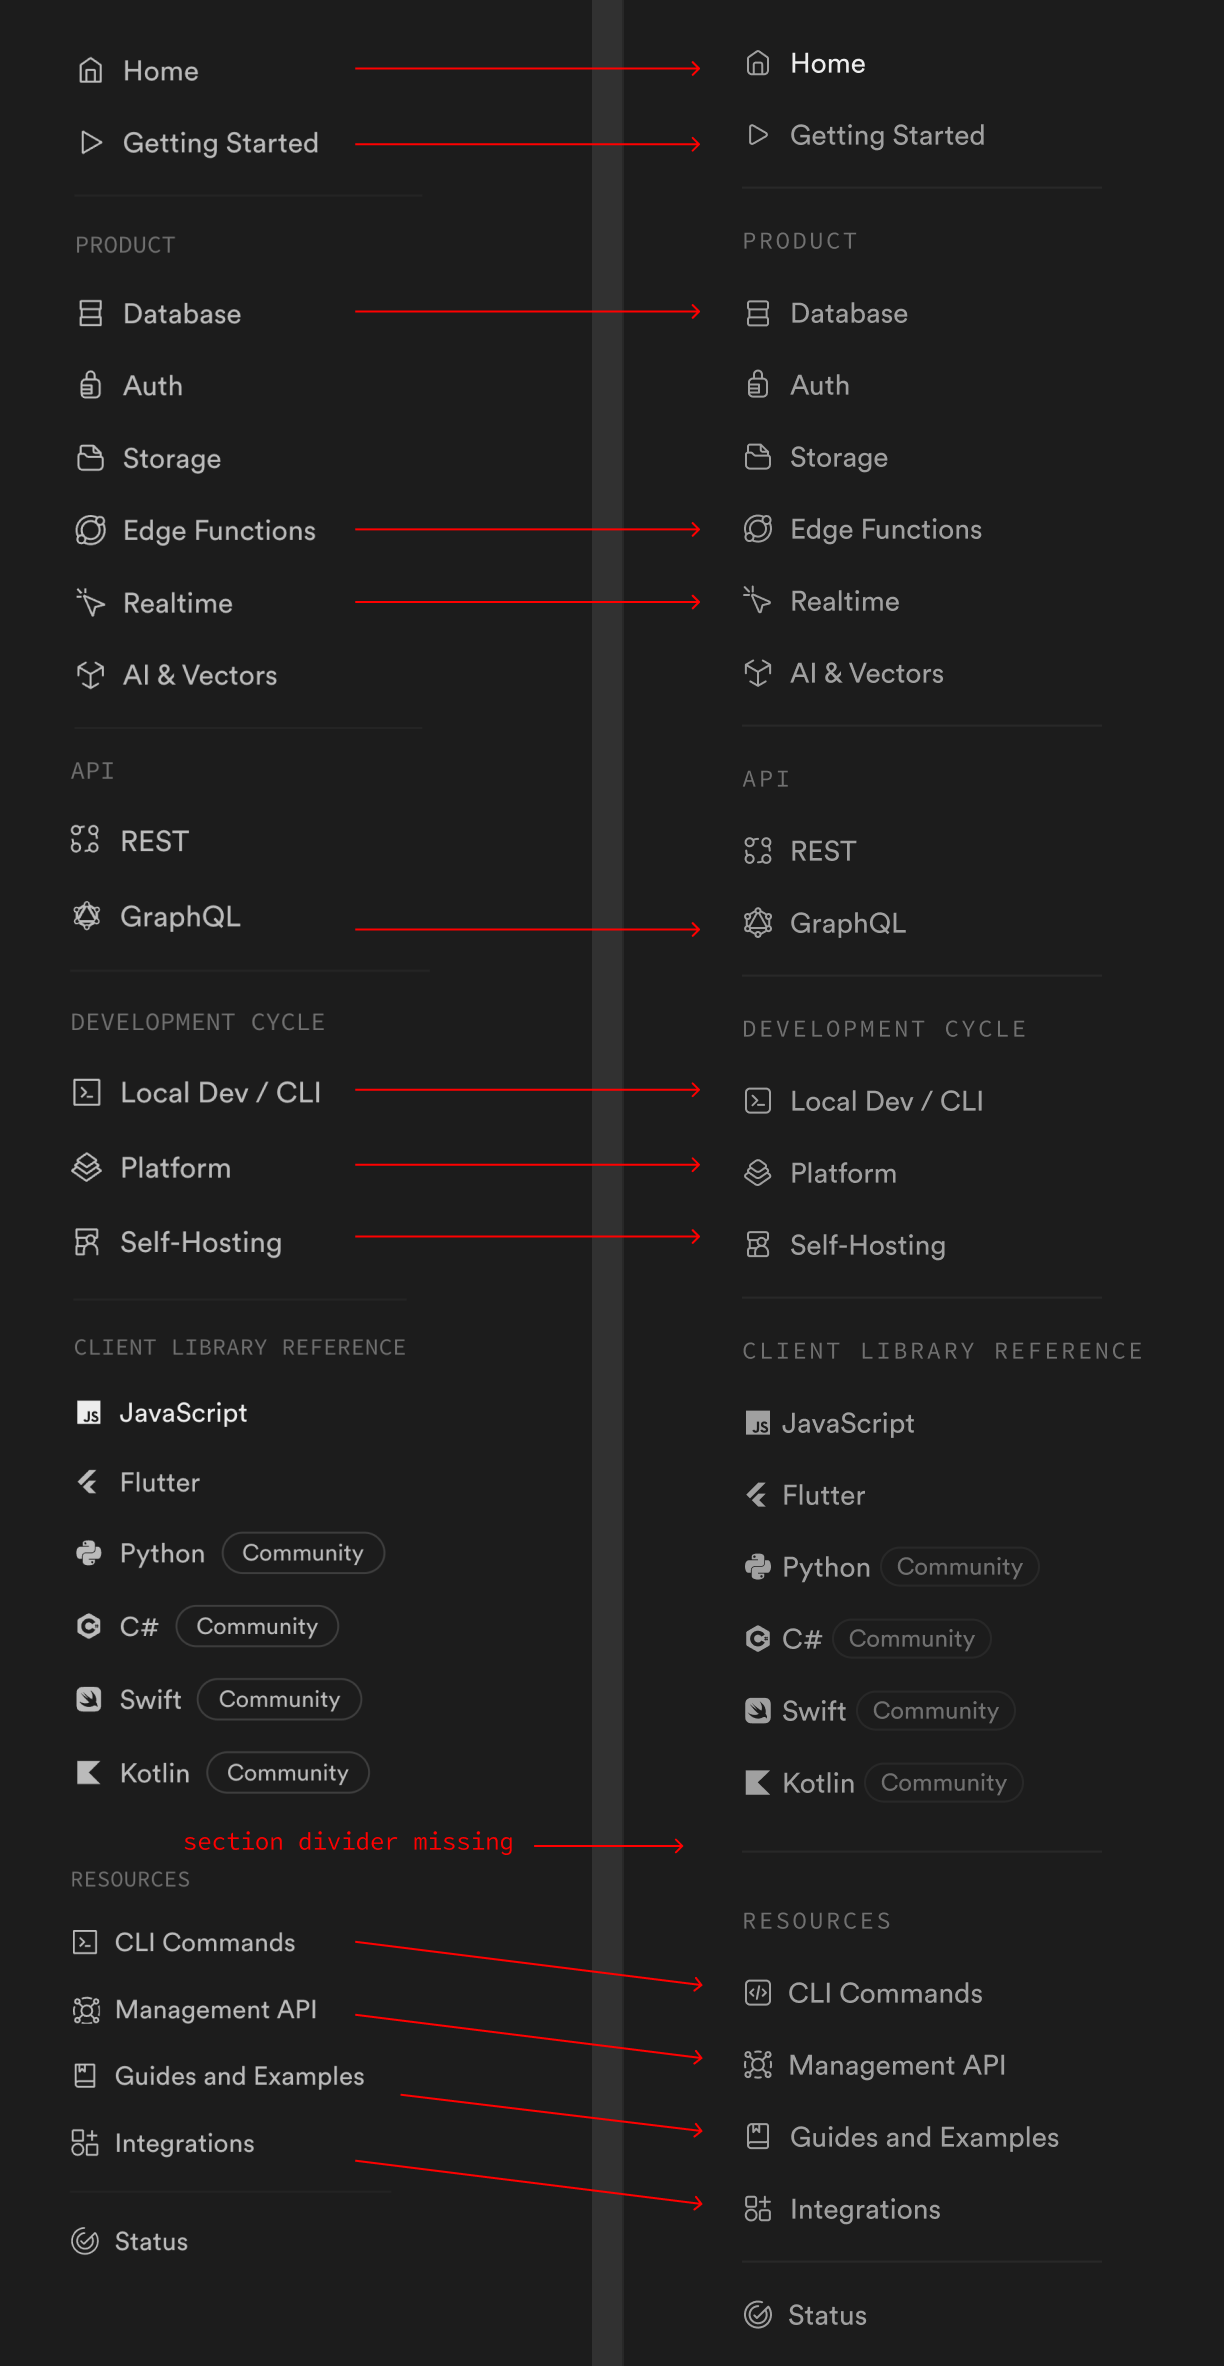This screenshot has height=2366, width=1224.
Task: Navigate to Self-Hosting
Action: point(200,1242)
